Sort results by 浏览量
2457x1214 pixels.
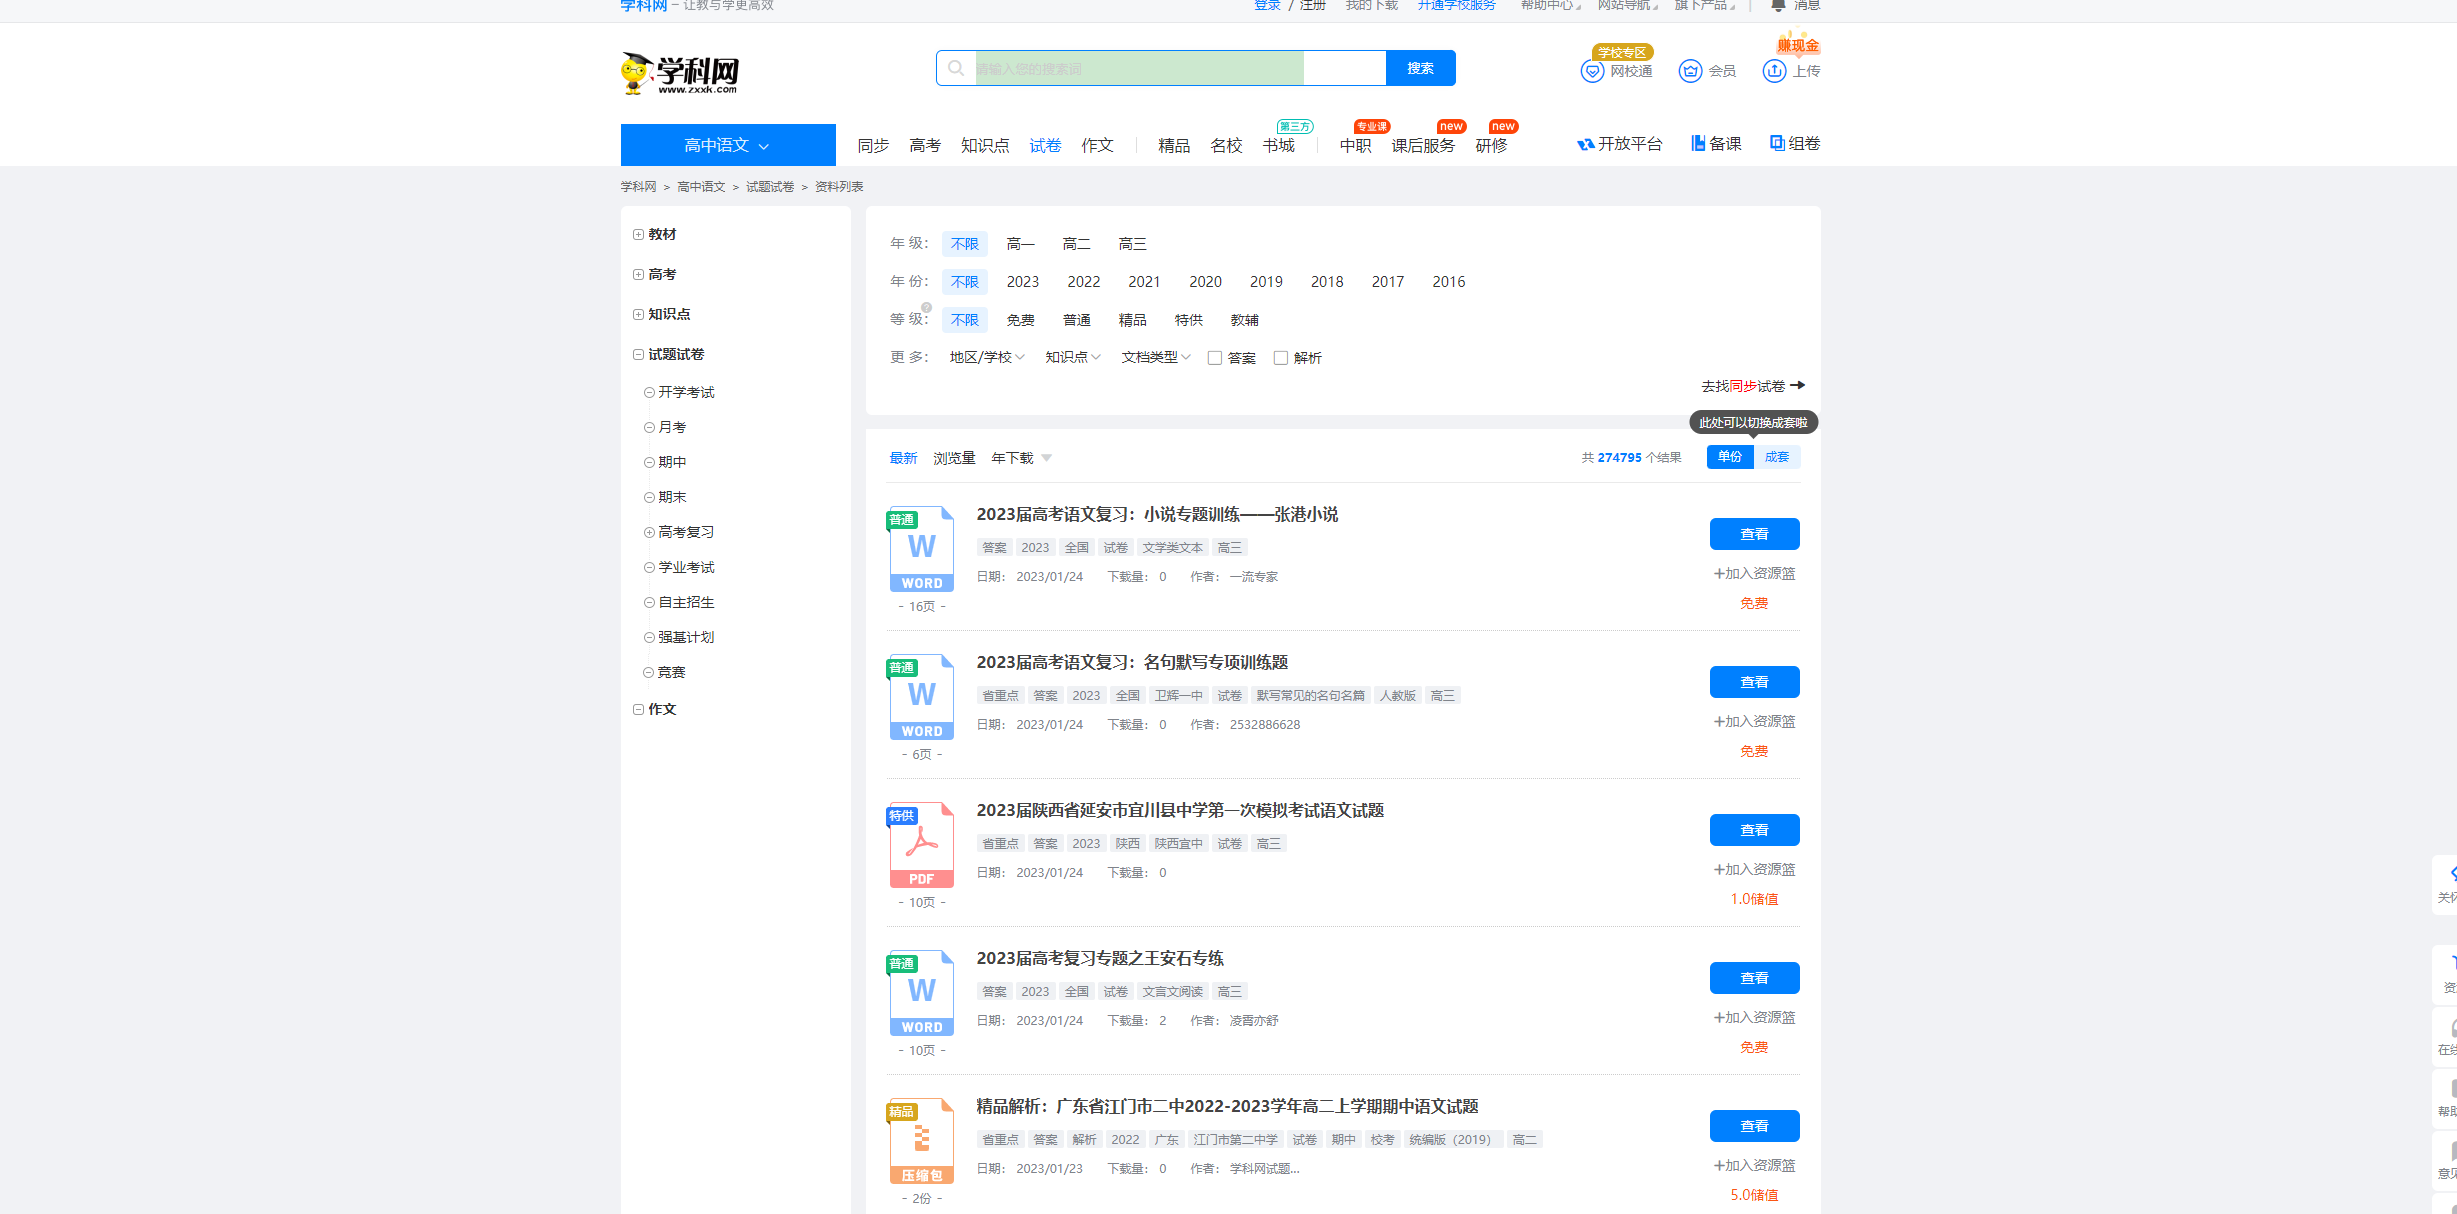click(954, 458)
